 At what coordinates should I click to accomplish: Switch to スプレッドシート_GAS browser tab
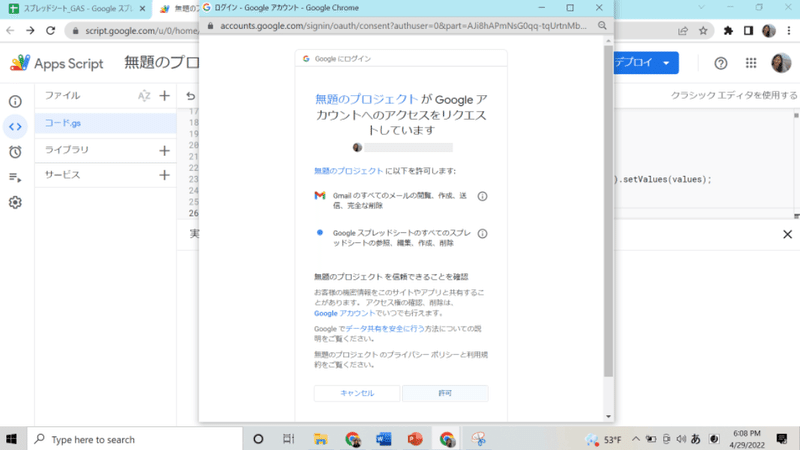click(x=78, y=9)
